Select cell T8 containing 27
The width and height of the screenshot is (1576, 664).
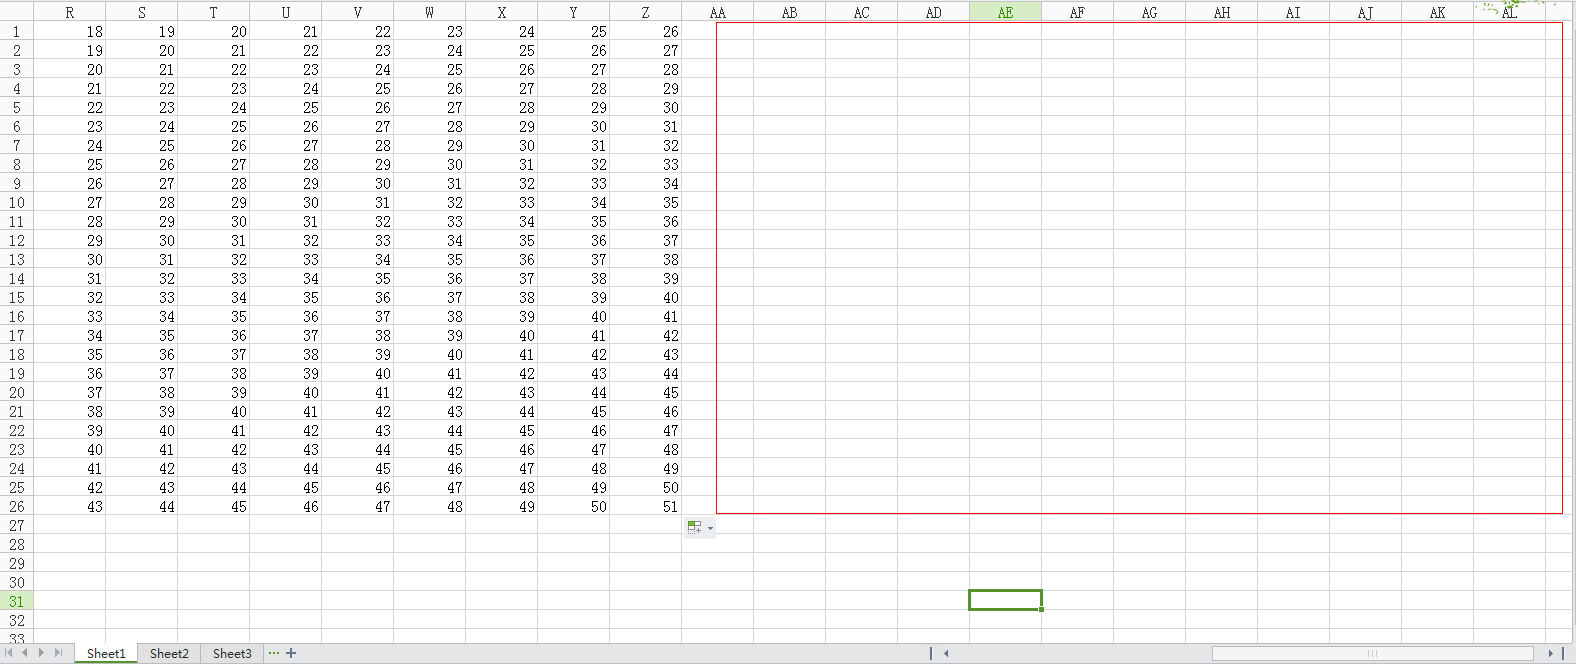(214, 164)
